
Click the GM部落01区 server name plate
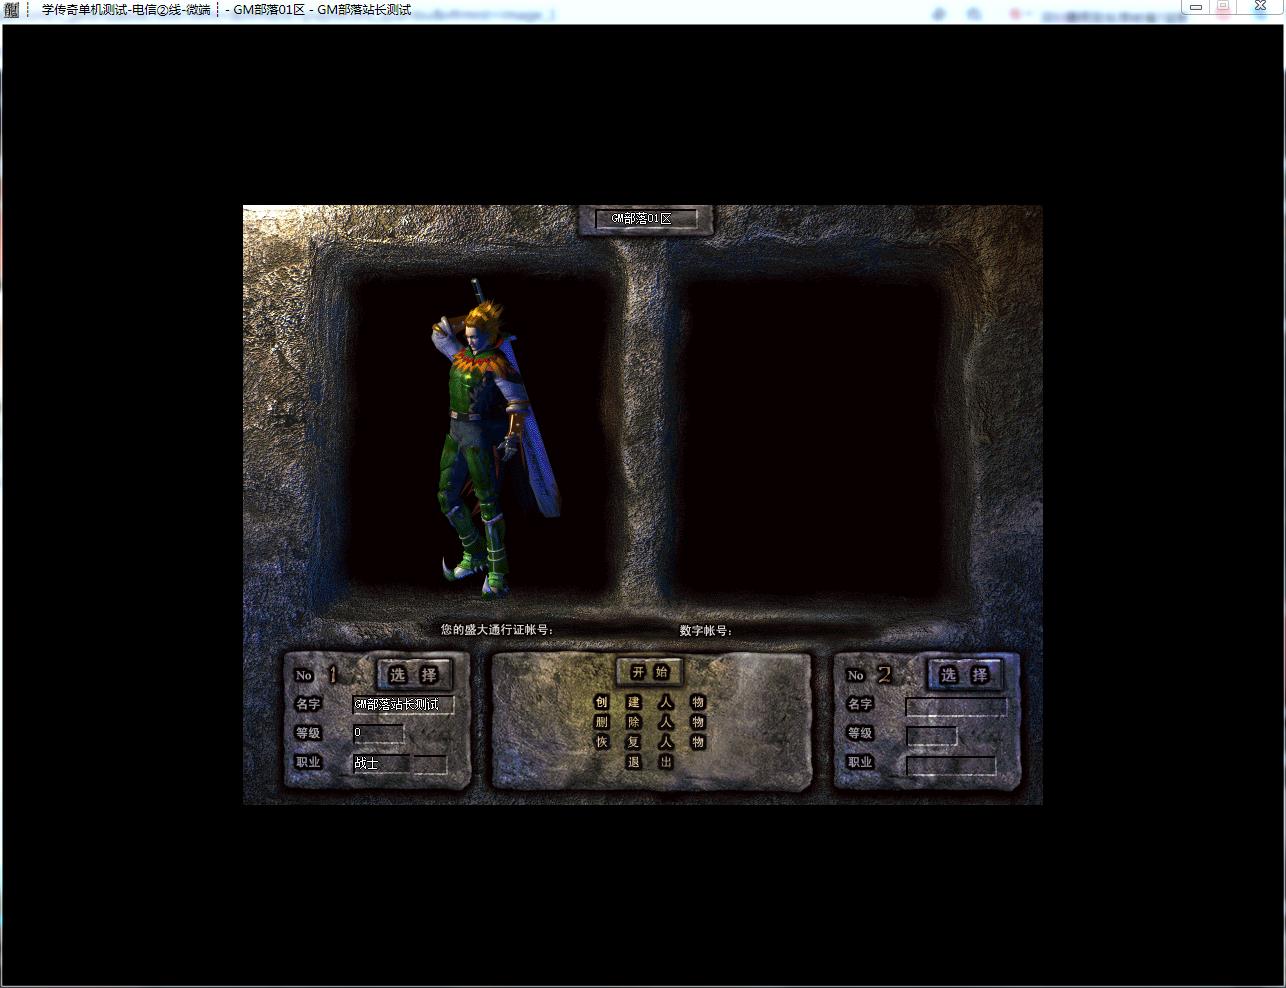coord(645,218)
